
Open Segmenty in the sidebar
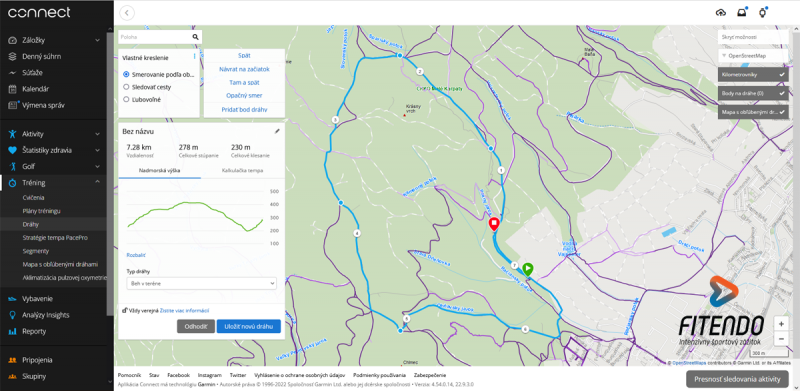[x=36, y=251]
